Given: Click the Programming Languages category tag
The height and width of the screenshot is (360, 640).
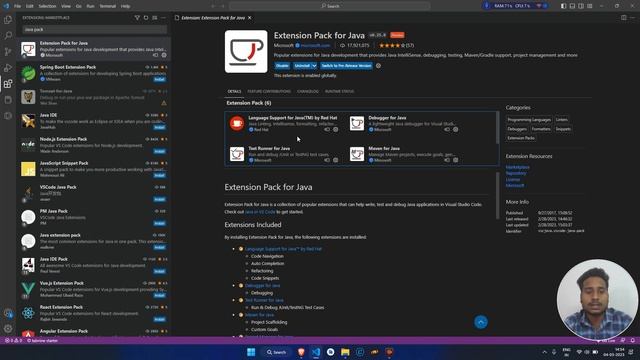Looking at the screenshot, I should pyautogui.click(x=529, y=120).
